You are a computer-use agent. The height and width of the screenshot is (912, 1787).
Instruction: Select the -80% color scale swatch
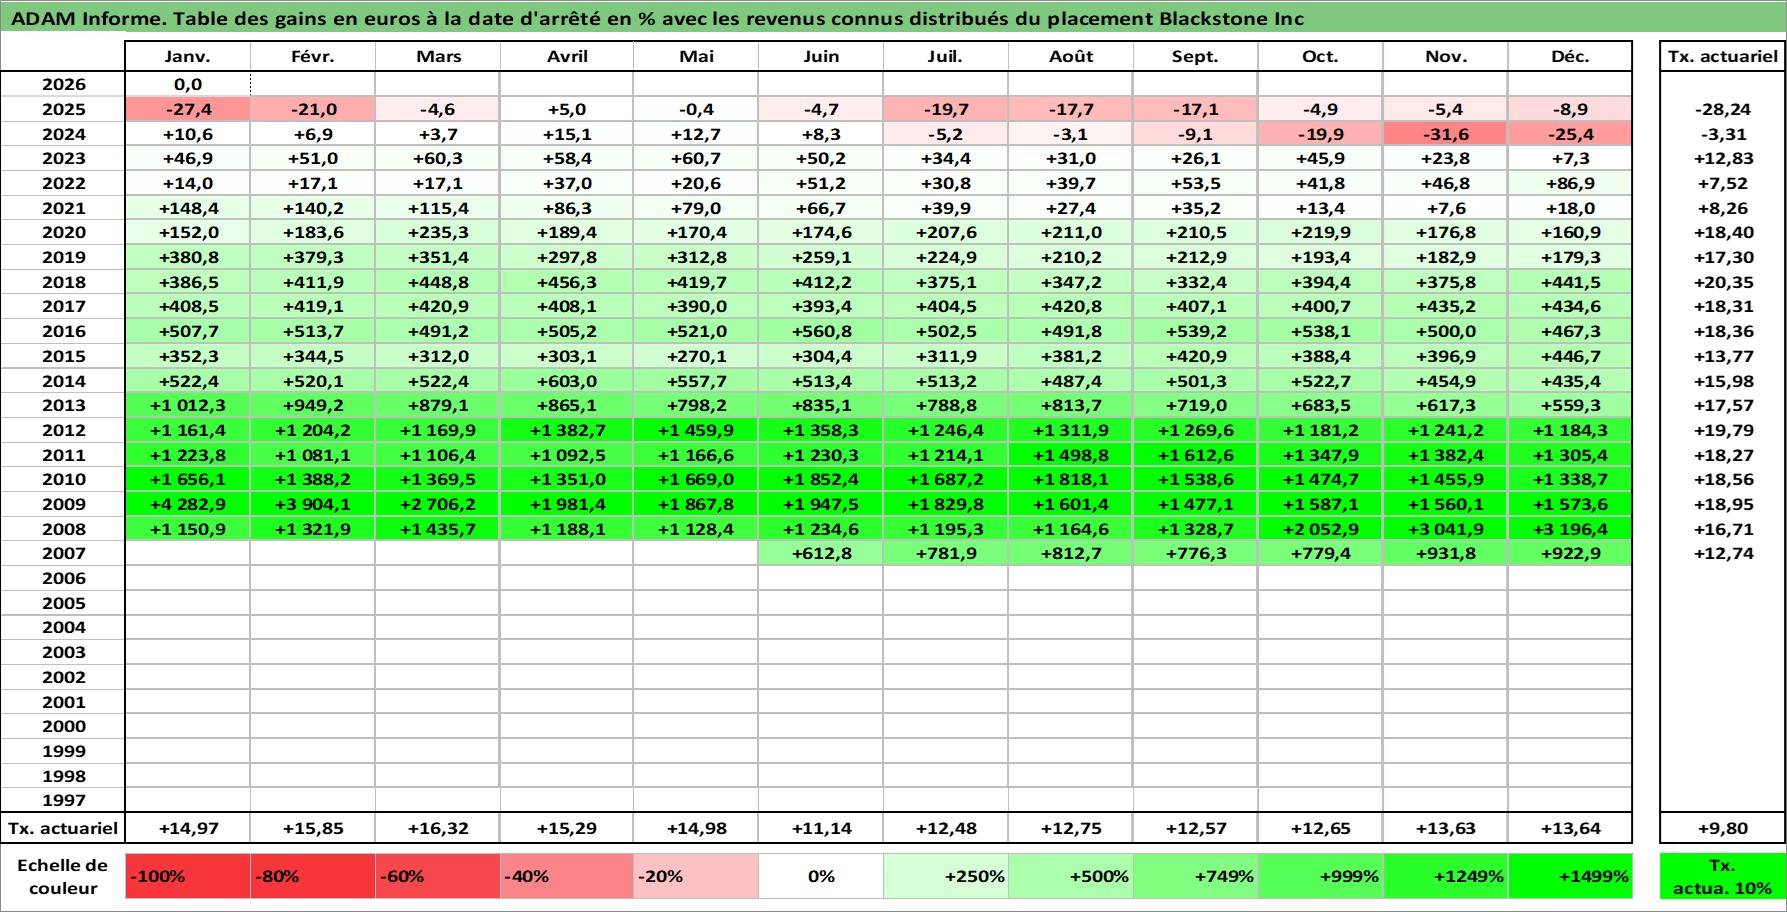point(313,877)
